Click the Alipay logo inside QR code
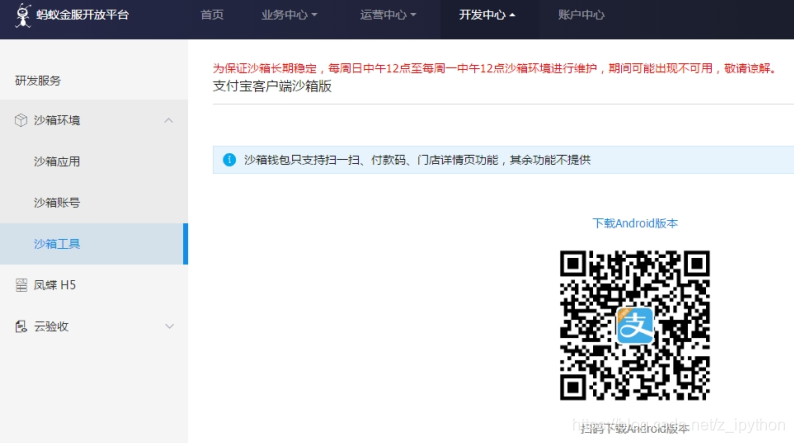This screenshot has width=794, height=443. pyautogui.click(x=634, y=326)
